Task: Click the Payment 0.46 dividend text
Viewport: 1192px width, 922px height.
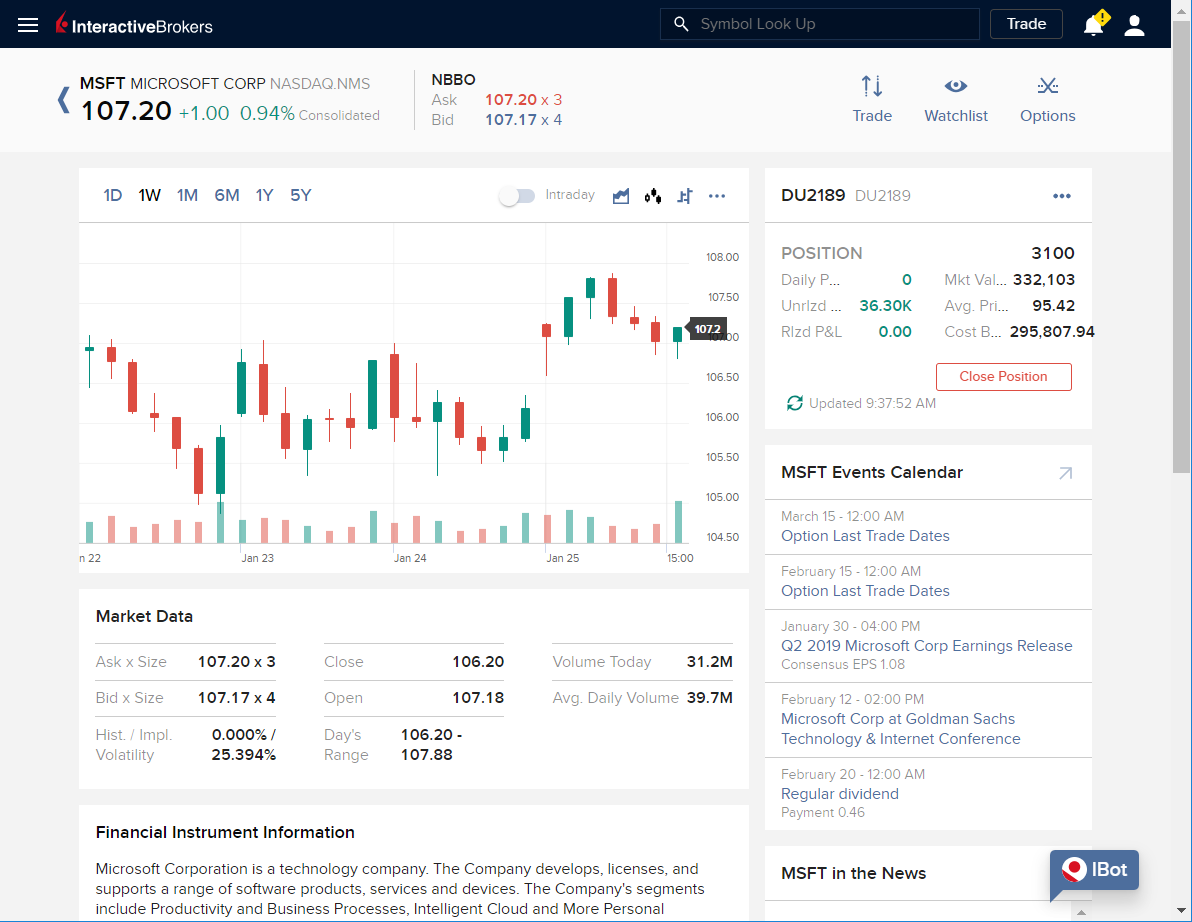Action: (823, 813)
